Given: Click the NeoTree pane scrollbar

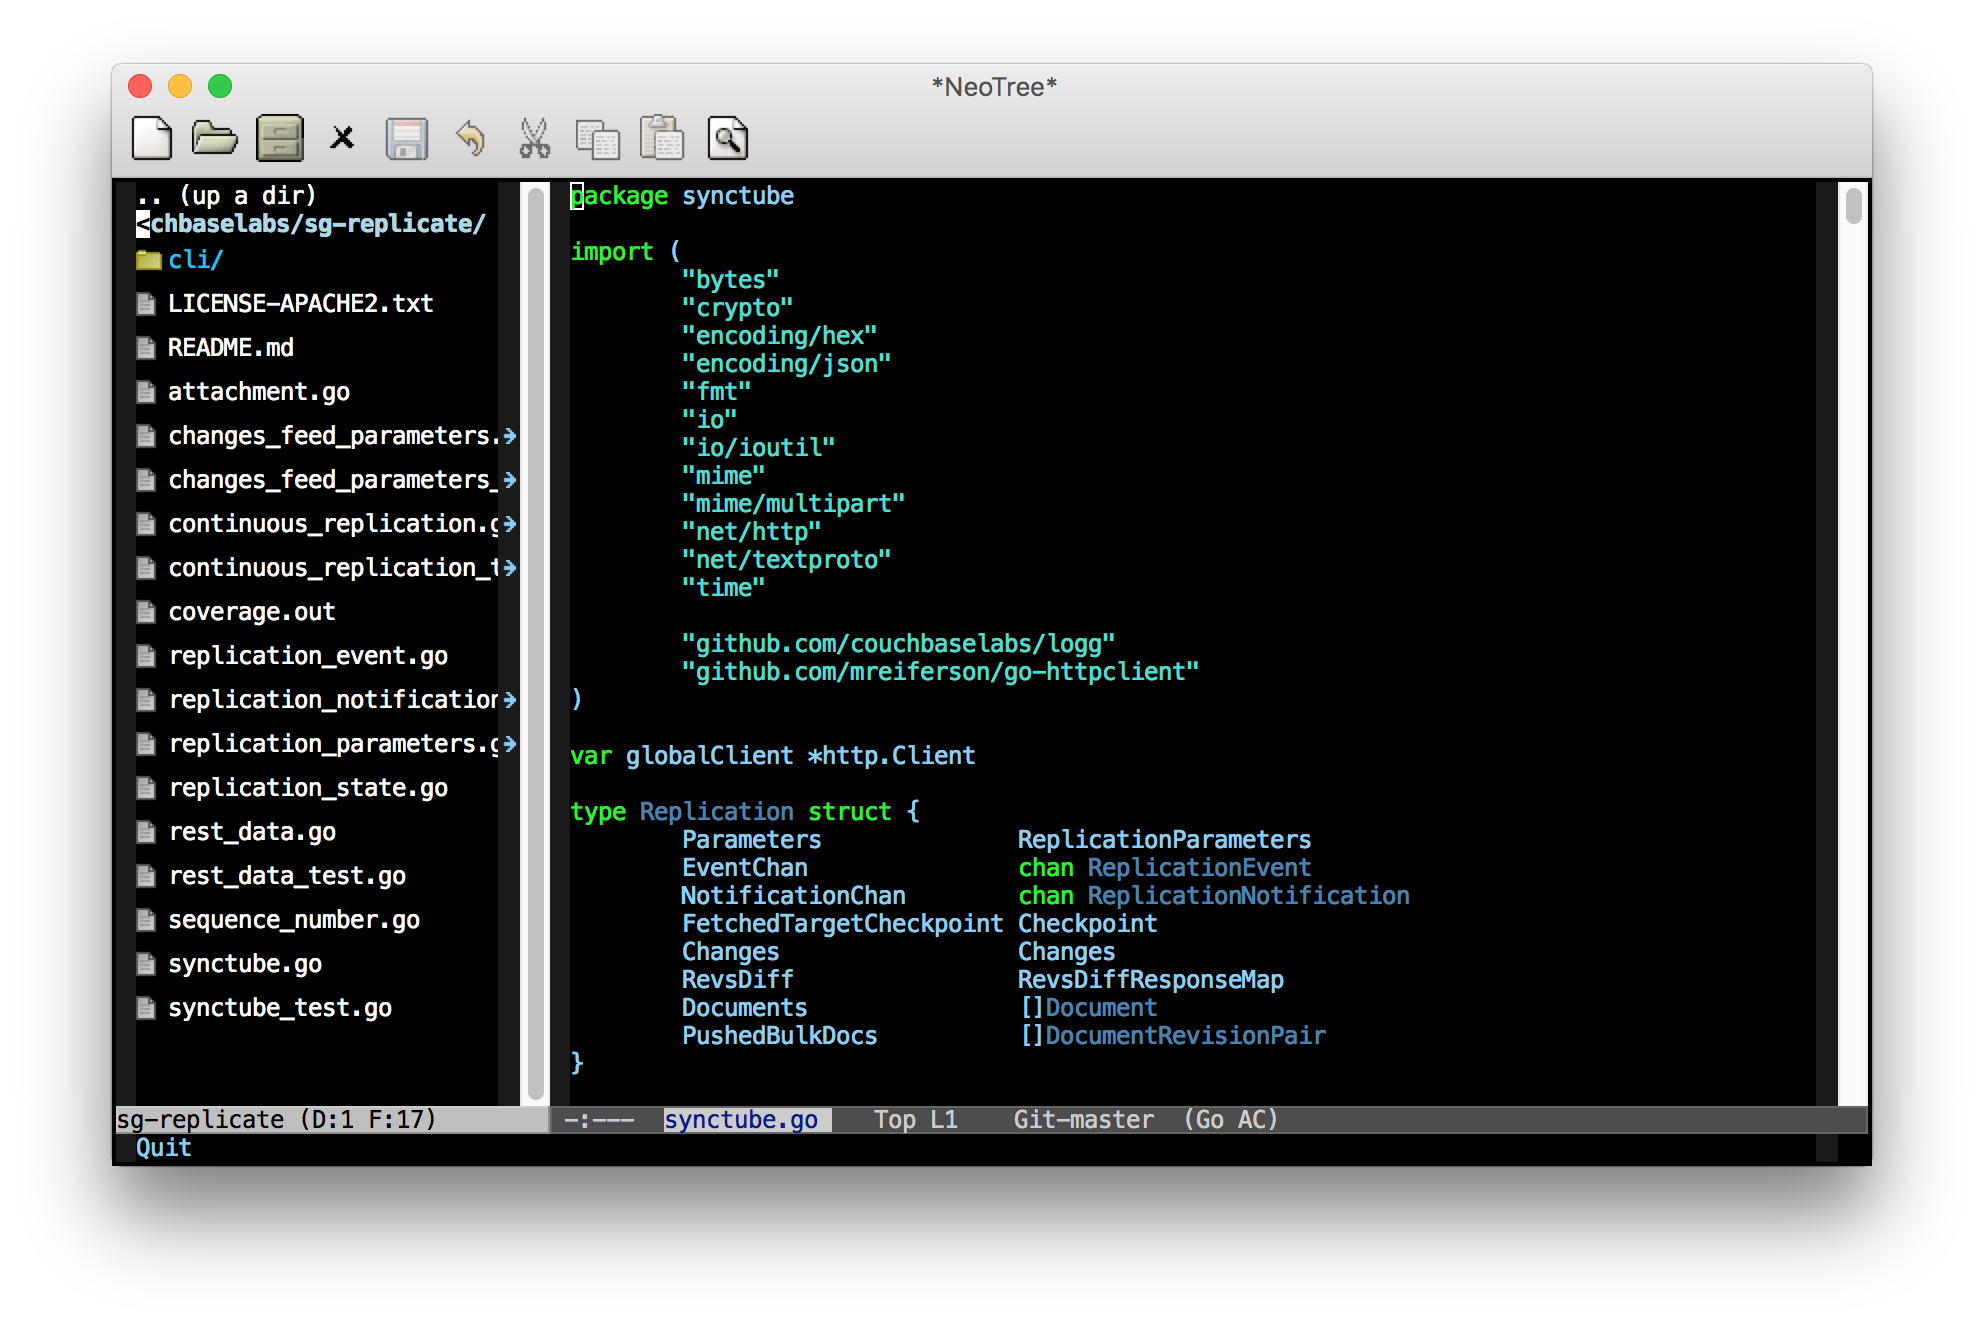Looking at the screenshot, I should (x=535, y=642).
